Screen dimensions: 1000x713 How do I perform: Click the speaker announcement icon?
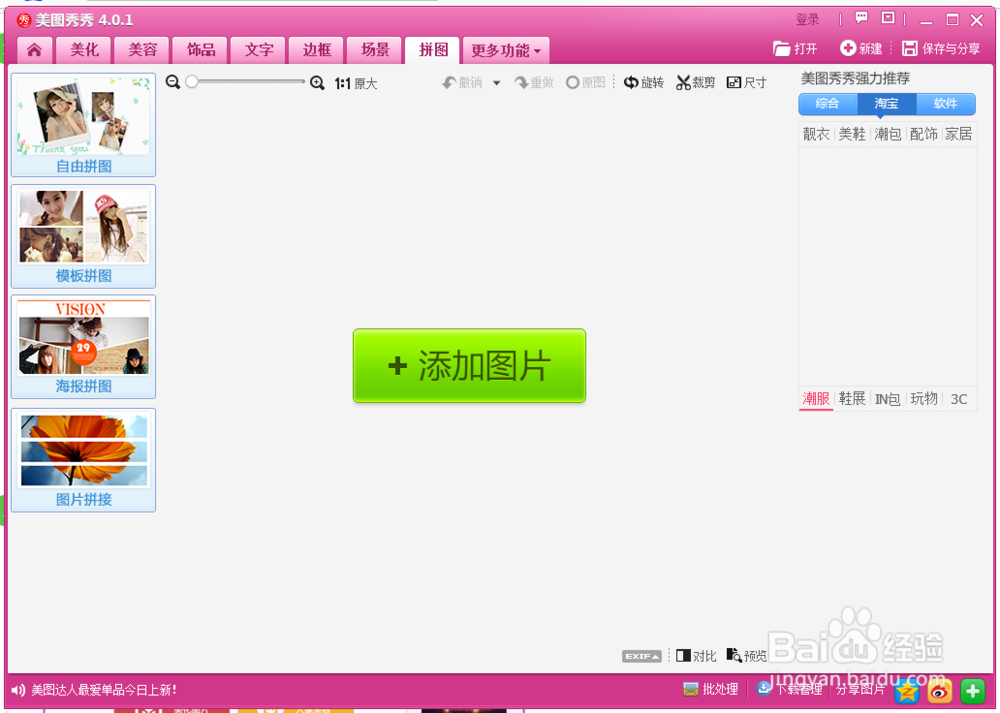click(18, 690)
